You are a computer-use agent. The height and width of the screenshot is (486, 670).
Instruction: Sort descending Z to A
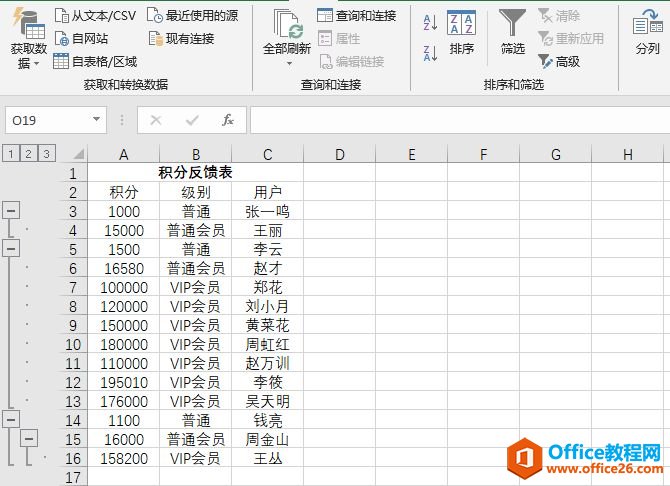pyautogui.click(x=430, y=53)
